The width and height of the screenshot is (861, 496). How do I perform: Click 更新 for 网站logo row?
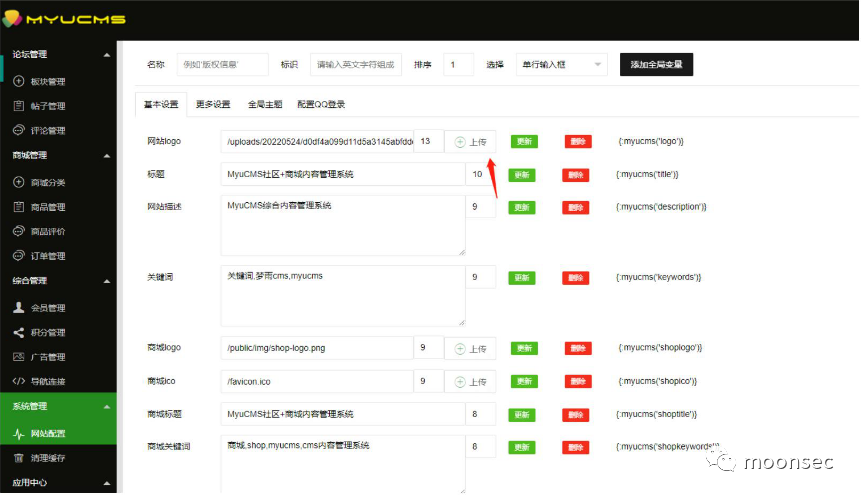(524, 142)
